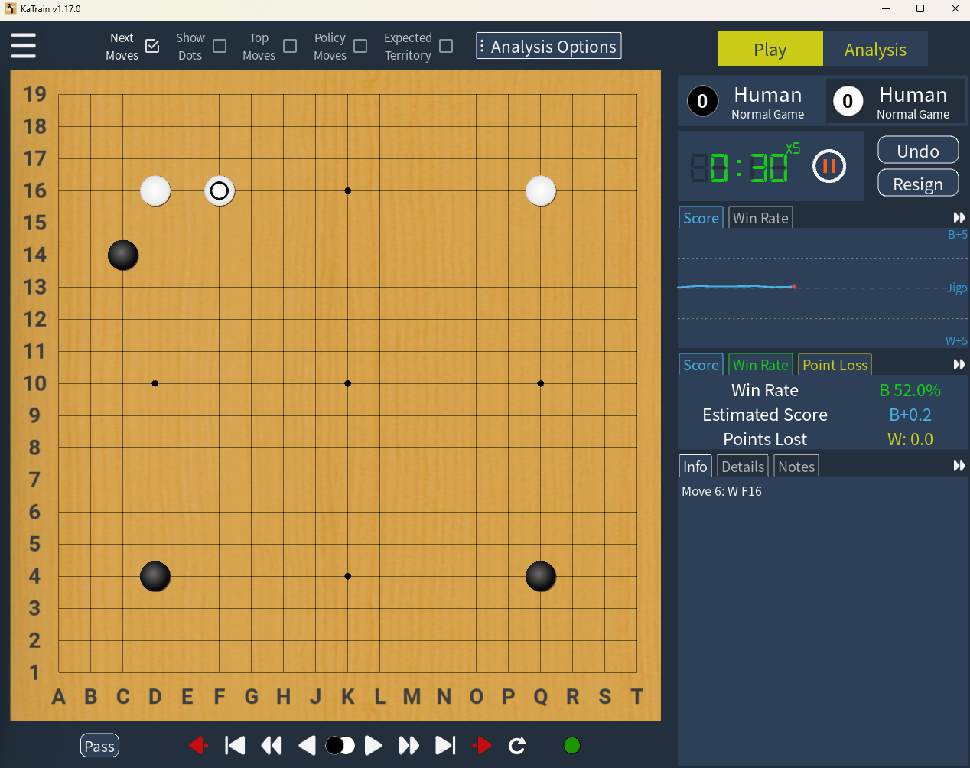This screenshot has height=768, width=970.
Task: Jump to next mistake with red right arrow
Action: (x=482, y=745)
